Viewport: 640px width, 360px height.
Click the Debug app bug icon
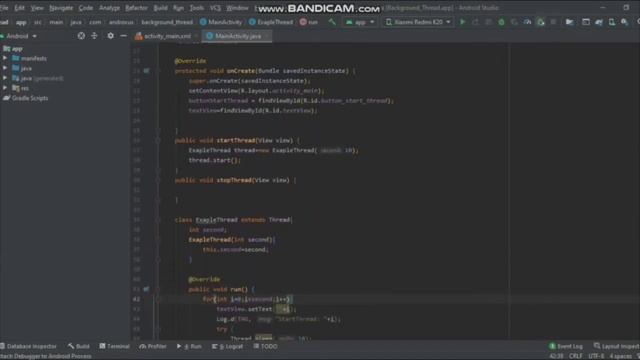pyautogui.click(x=501, y=22)
